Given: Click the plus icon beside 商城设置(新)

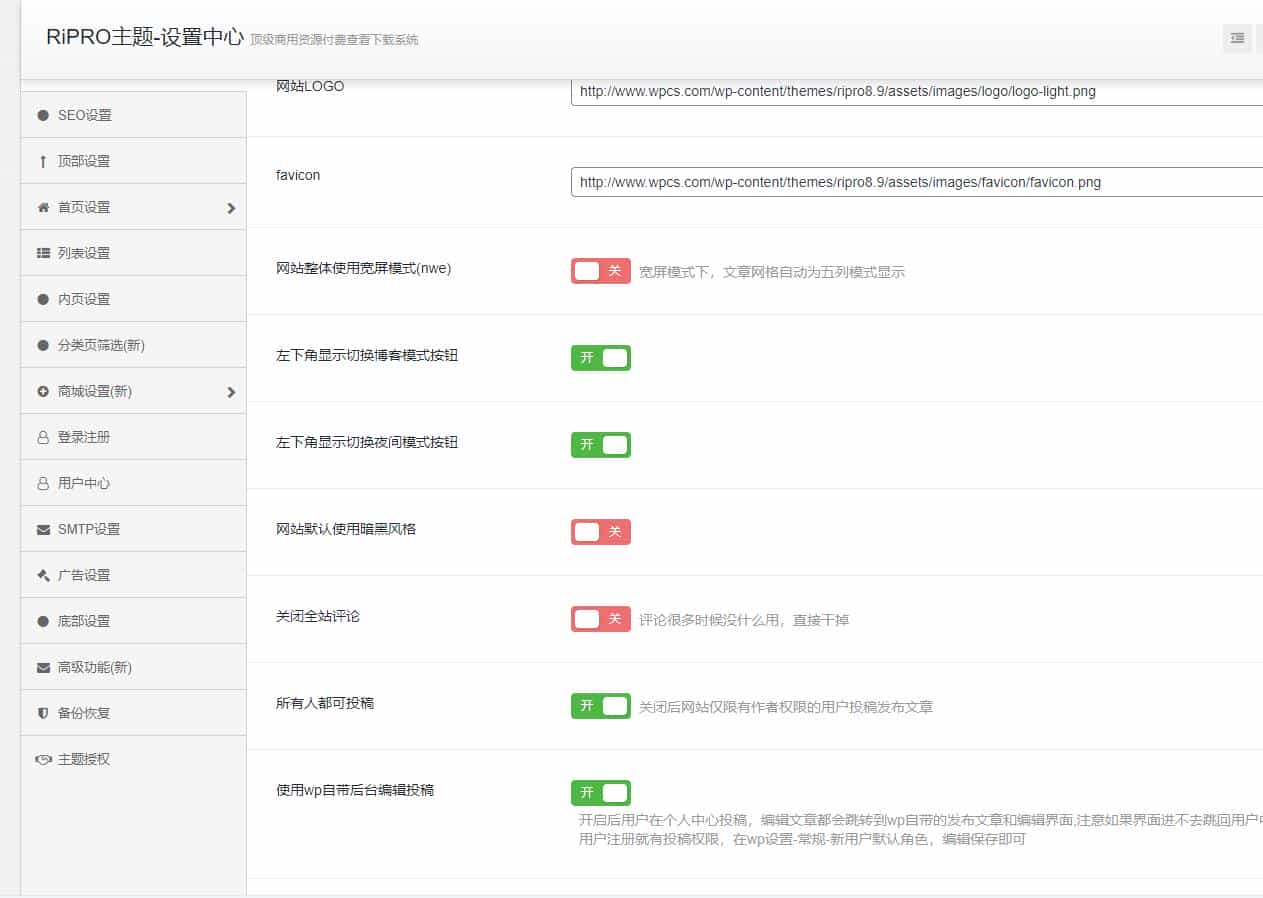Looking at the screenshot, I should tap(43, 391).
